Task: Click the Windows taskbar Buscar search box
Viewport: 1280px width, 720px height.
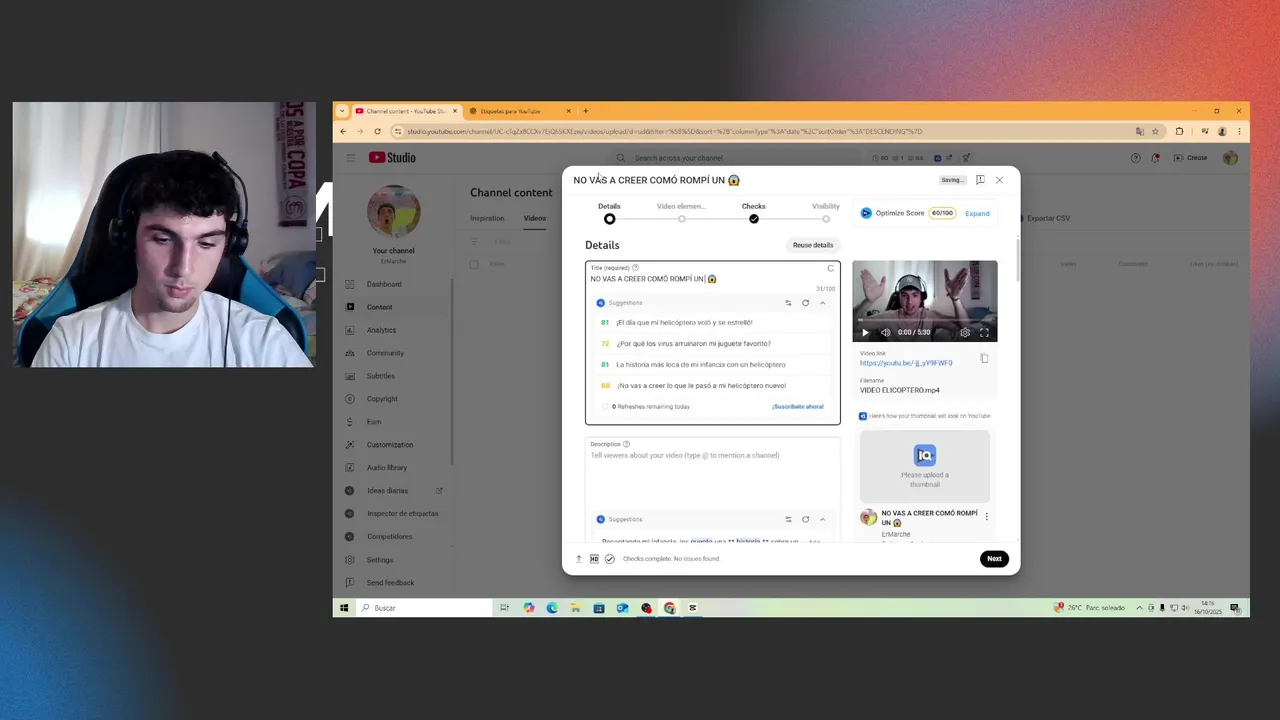Action: pos(424,608)
